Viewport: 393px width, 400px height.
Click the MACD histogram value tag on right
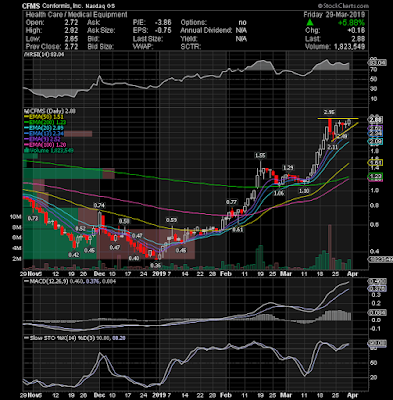(x=377, y=313)
